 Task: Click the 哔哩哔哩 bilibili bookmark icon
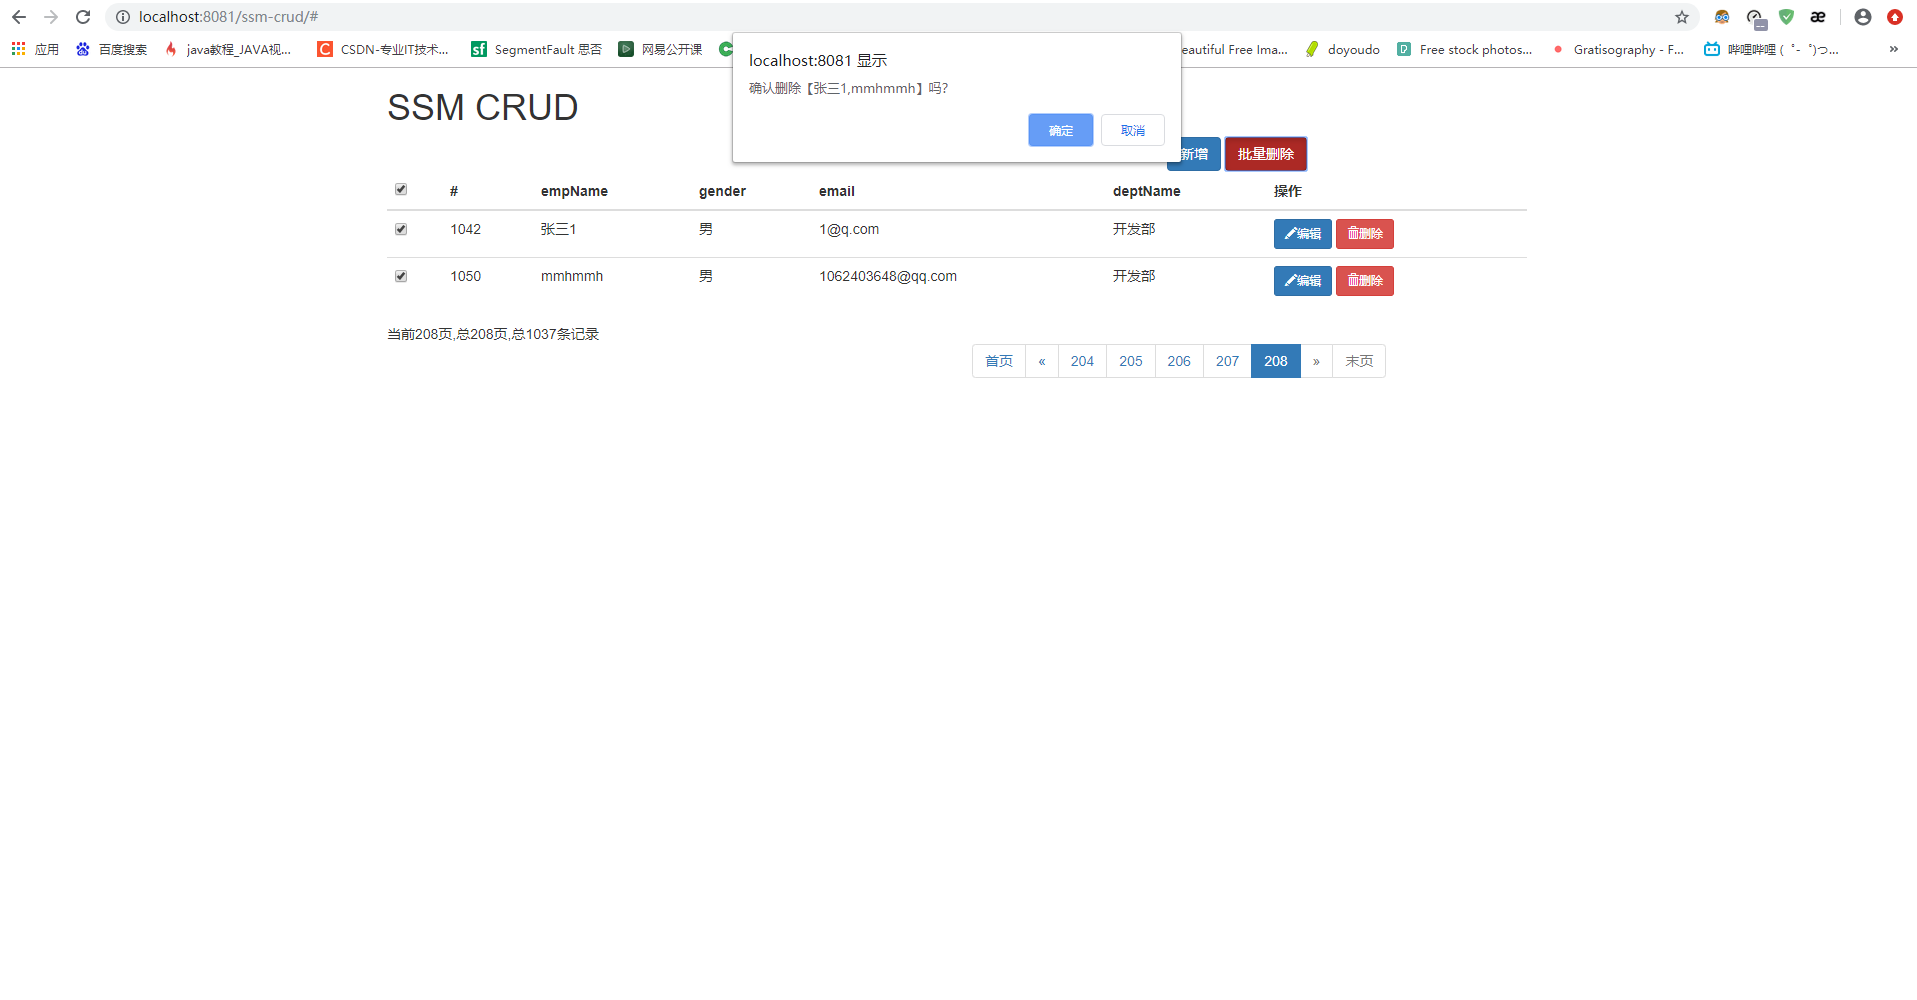[1710, 48]
